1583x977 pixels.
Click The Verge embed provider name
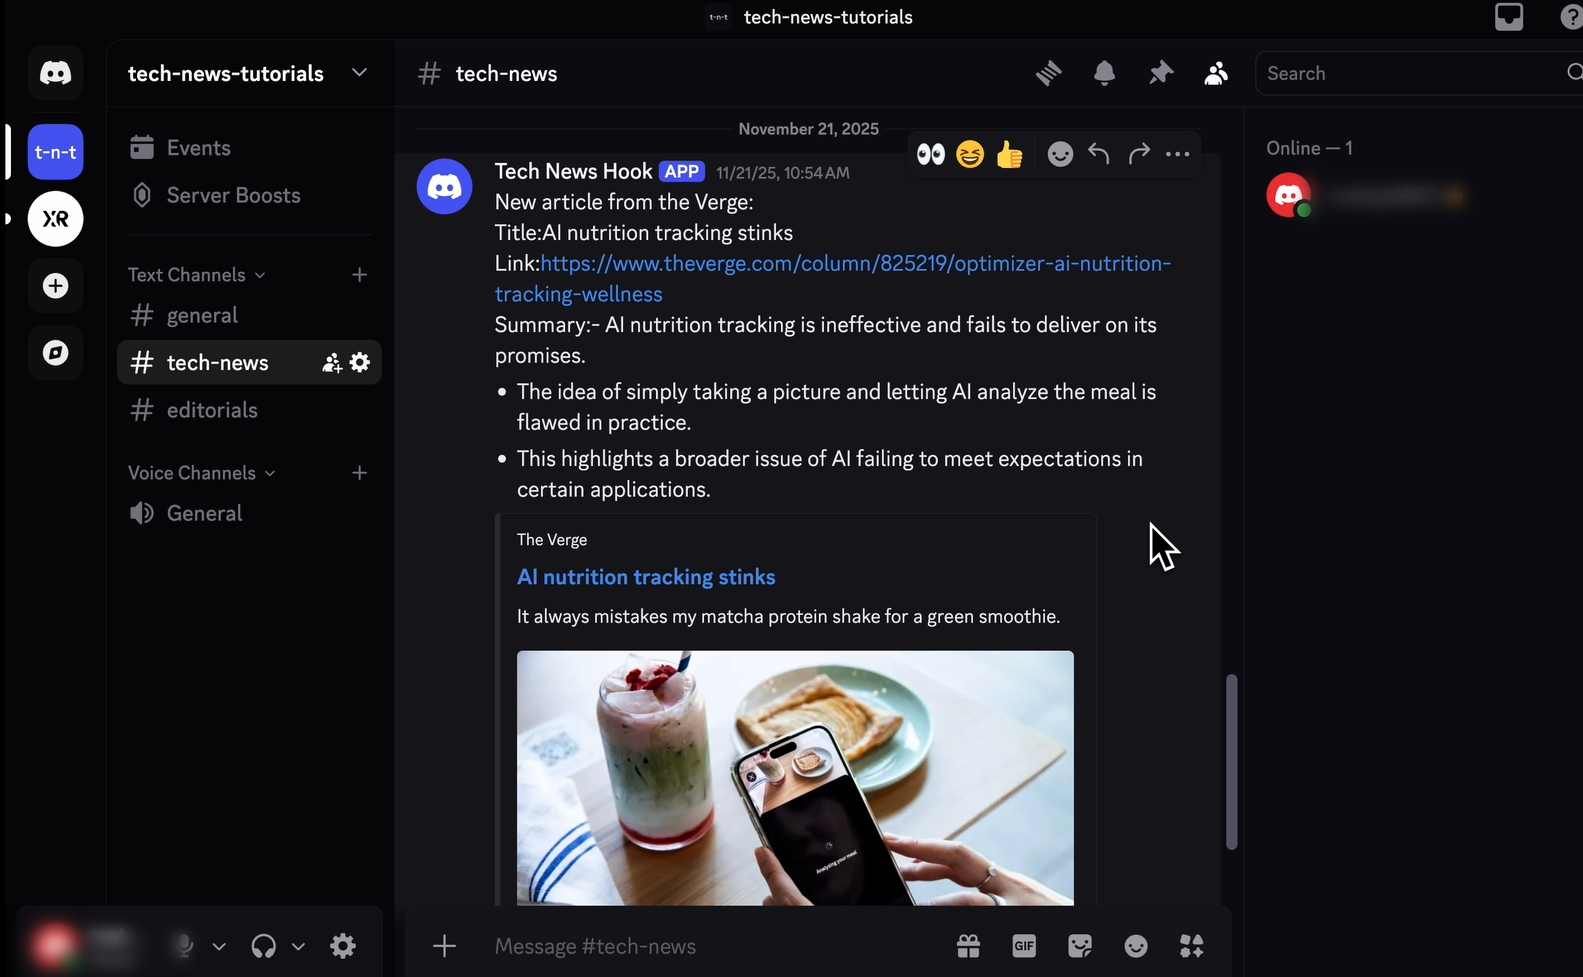pos(552,540)
